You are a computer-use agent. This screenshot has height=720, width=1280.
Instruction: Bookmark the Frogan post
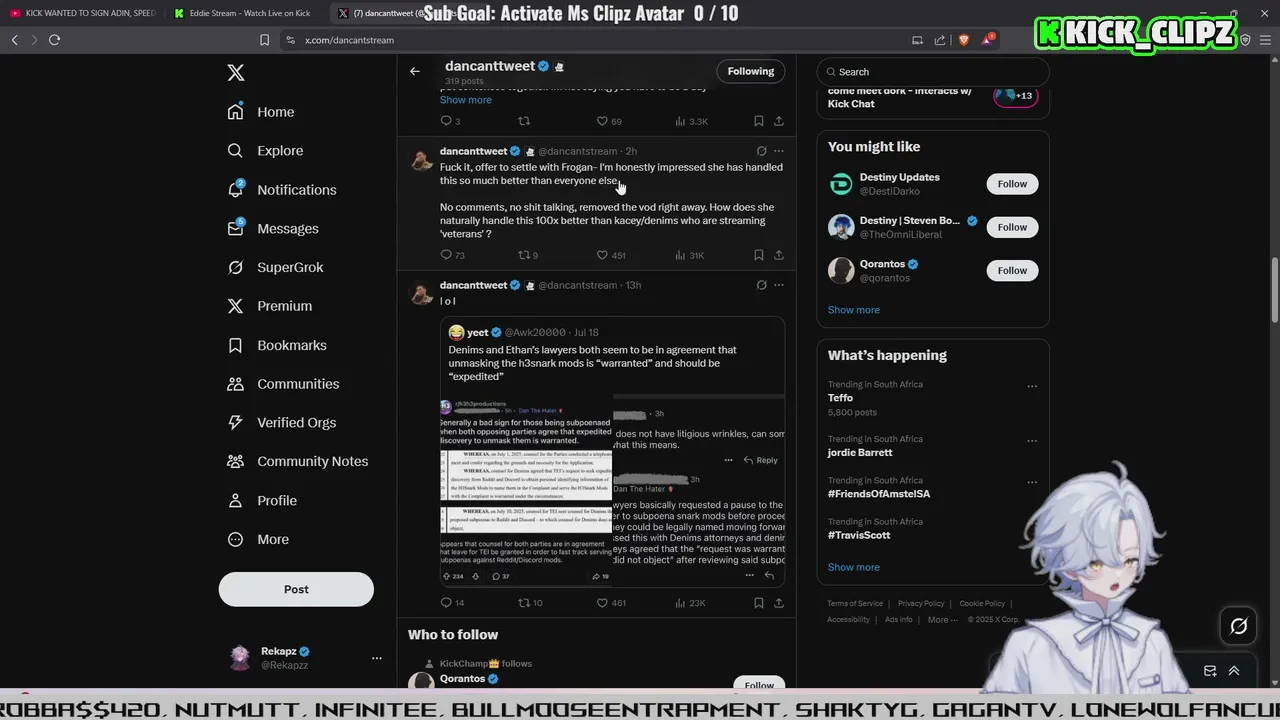759,255
